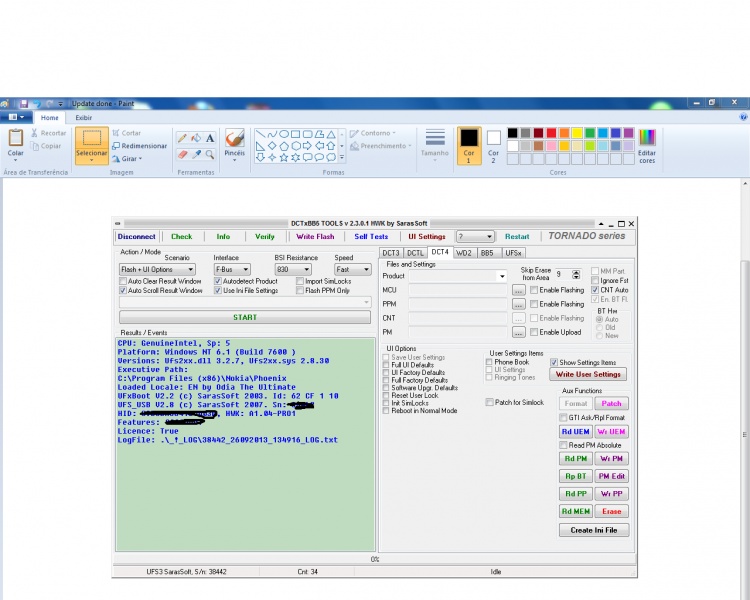The width and height of the screenshot is (750, 600).
Task: Click the Redimensionar resize icon
Action: (x=116, y=146)
